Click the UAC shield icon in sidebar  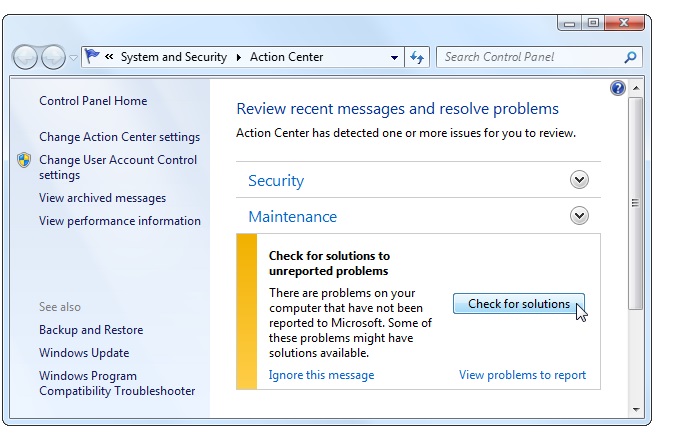24,160
